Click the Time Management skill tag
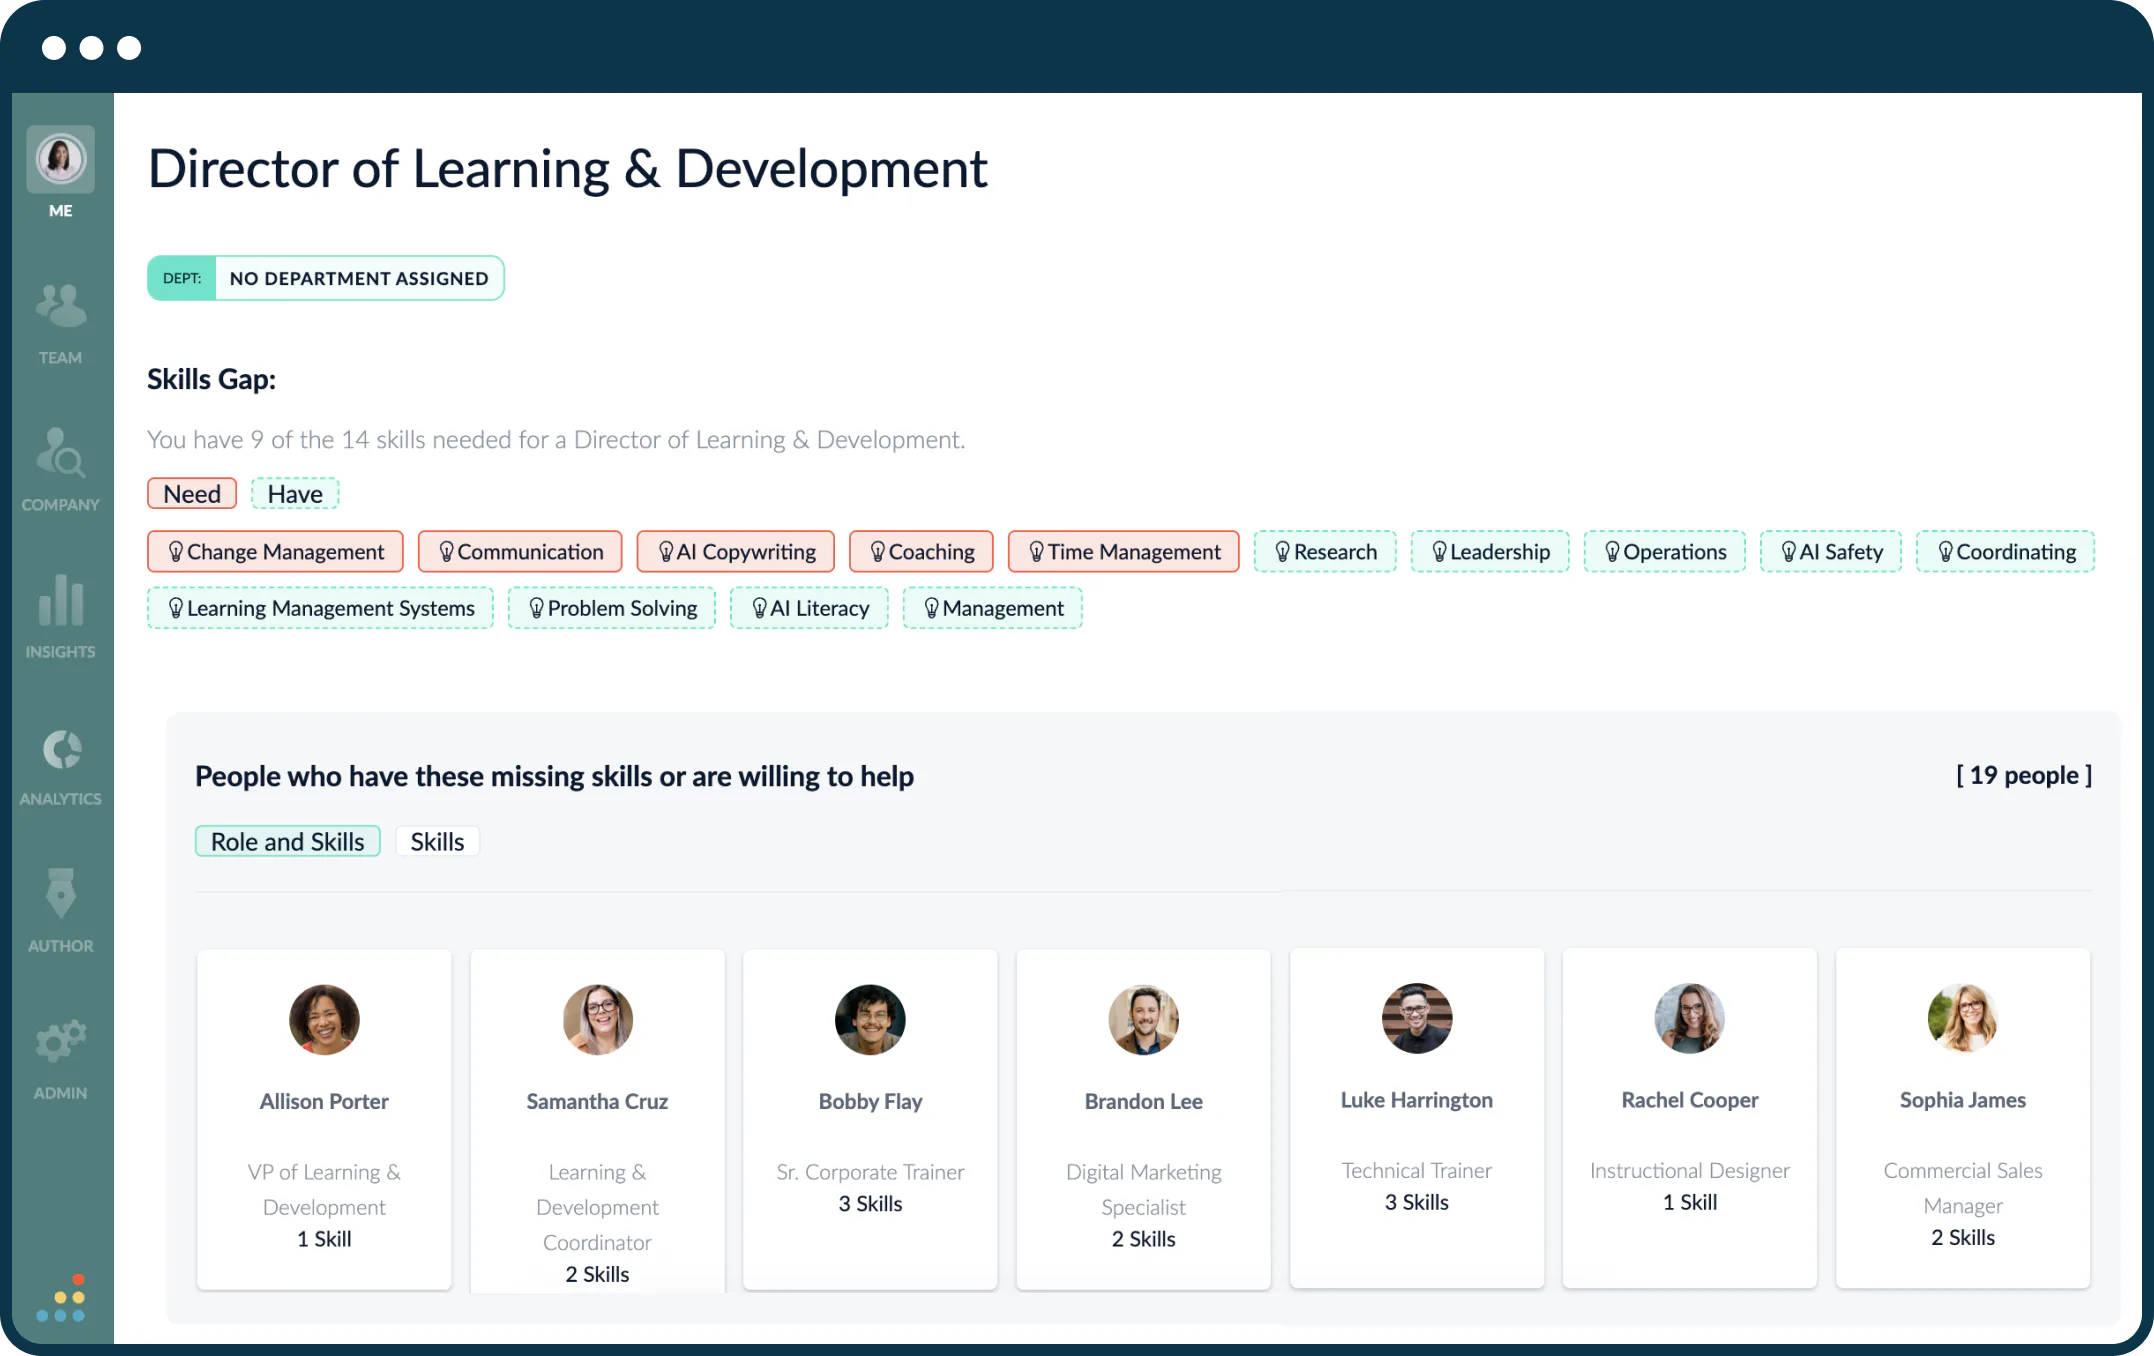Image resolution: width=2154 pixels, height=1356 pixels. tap(1124, 552)
